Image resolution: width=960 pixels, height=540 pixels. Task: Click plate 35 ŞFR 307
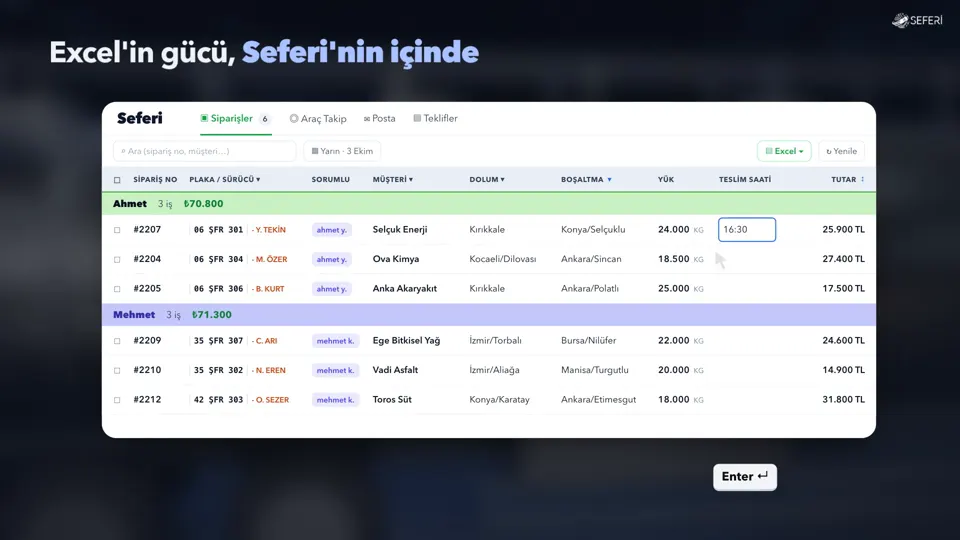pos(219,340)
